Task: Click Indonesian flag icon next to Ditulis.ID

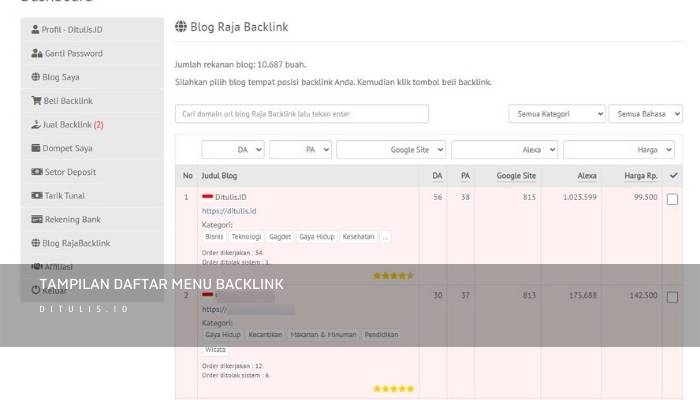Action: point(207,196)
